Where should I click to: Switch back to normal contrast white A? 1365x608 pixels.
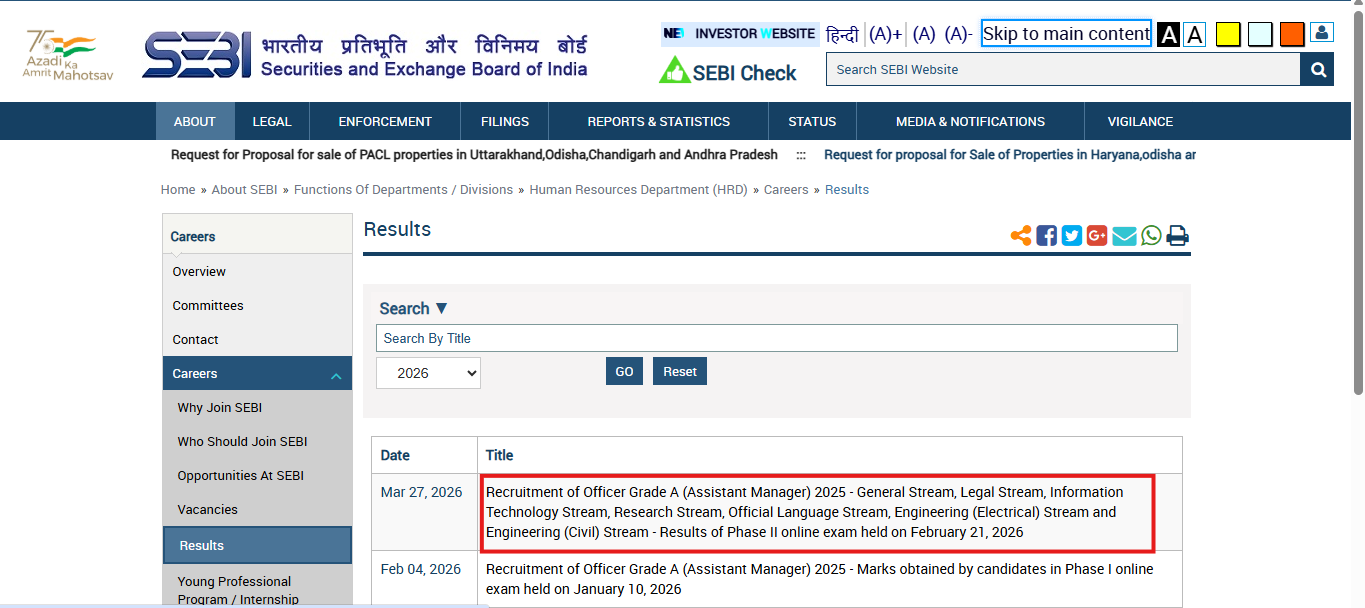coord(1194,33)
